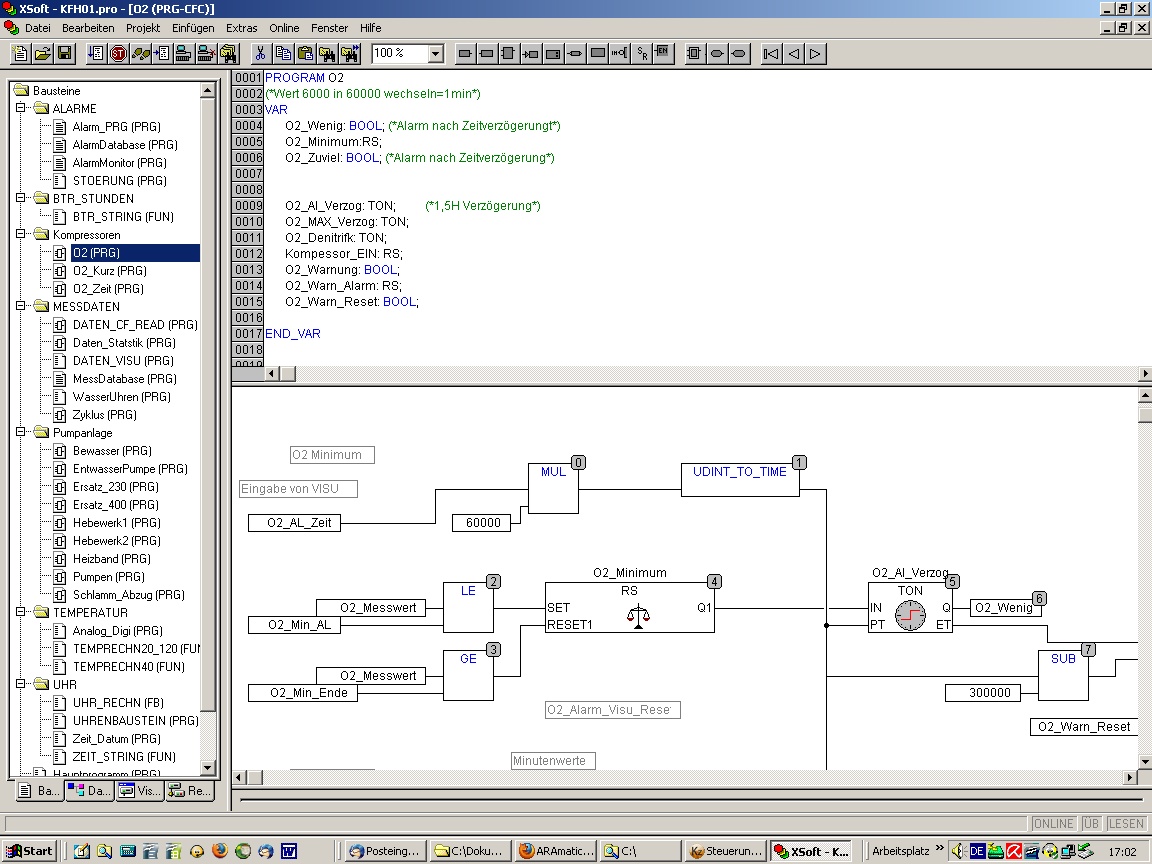
Task: Select Hebewerk1 (PRG) in tree
Action: pyautogui.click(x=116, y=522)
